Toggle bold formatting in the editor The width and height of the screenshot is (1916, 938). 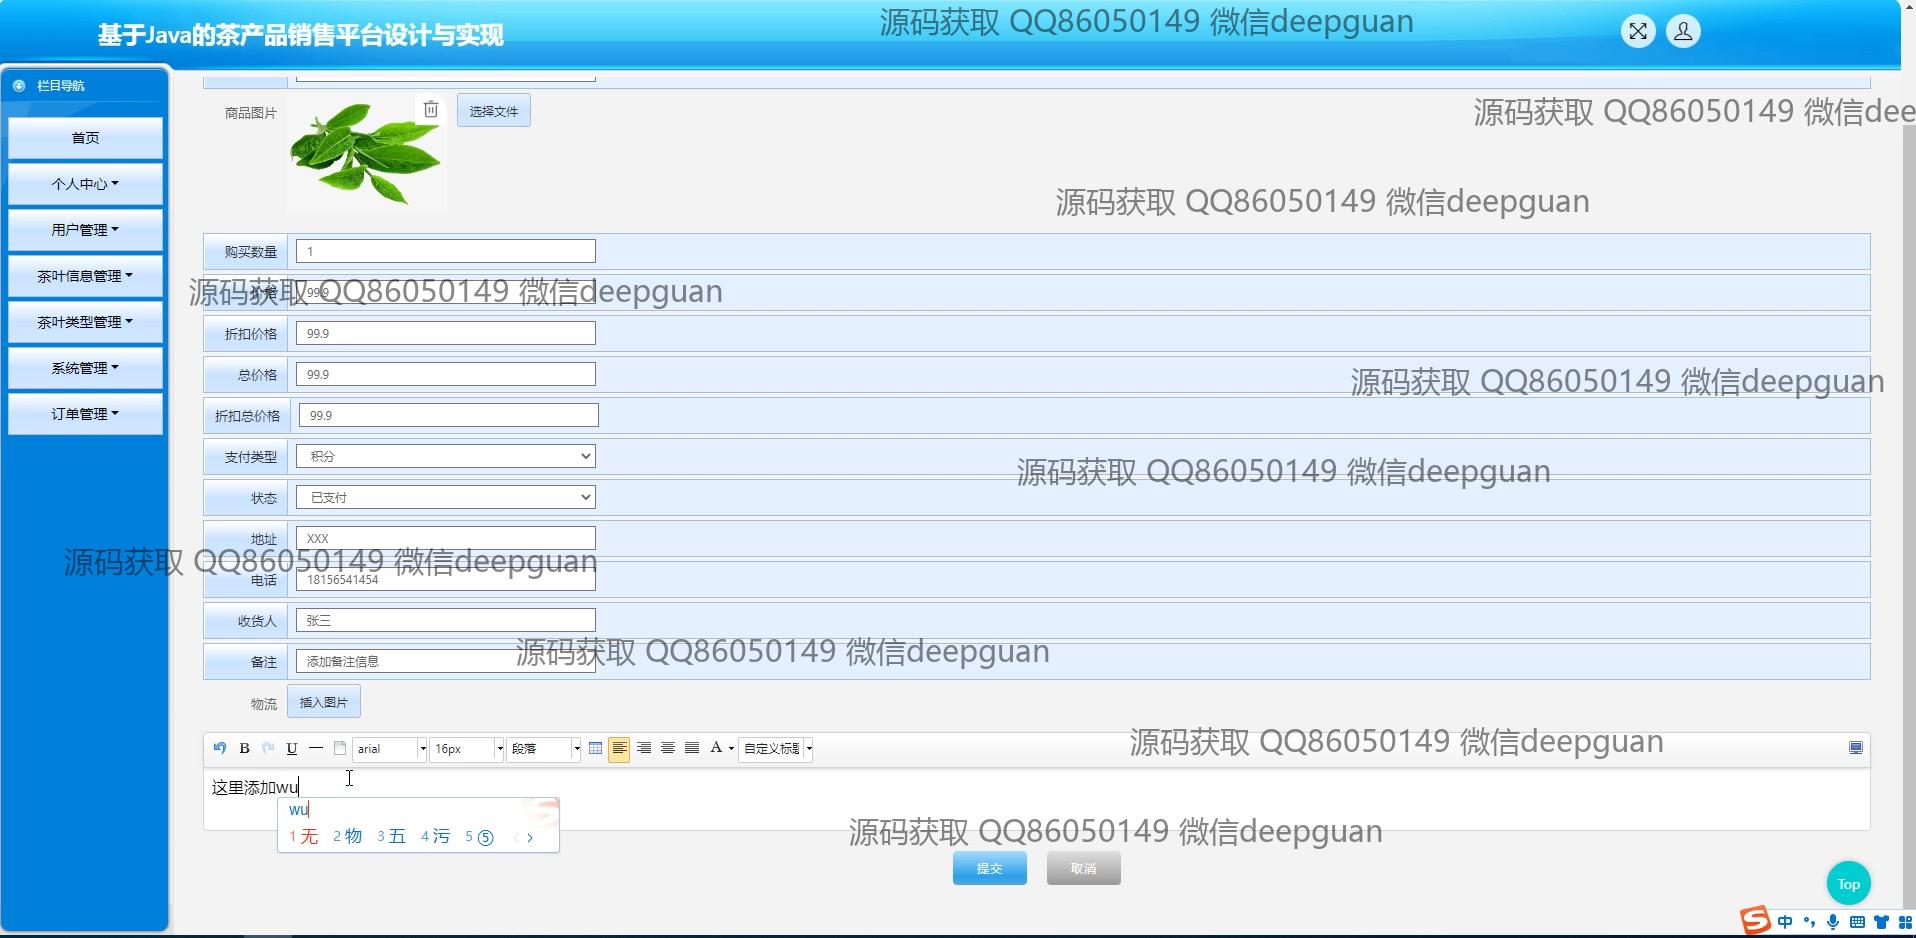pos(244,748)
